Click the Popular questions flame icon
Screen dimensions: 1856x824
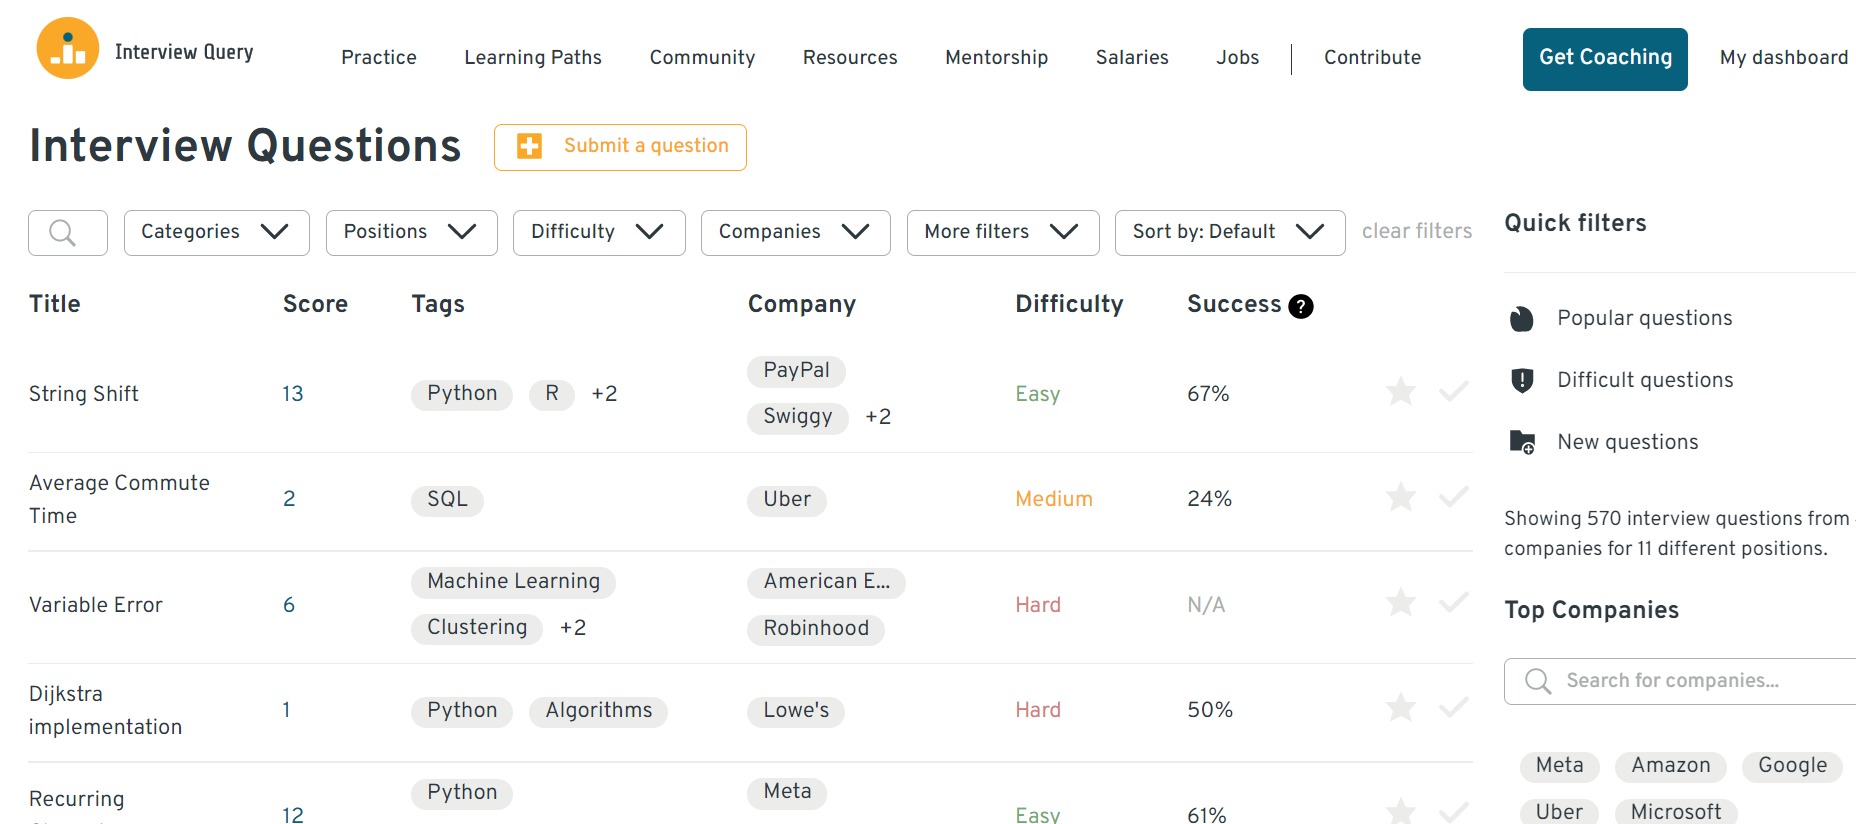click(x=1521, y=319)
